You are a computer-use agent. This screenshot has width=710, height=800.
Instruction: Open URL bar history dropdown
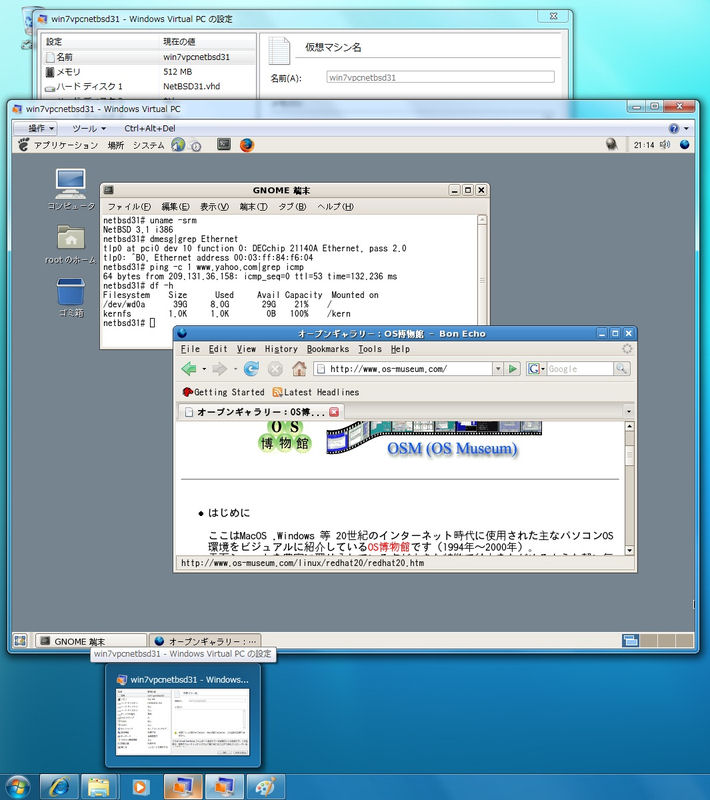coord(498,368)
